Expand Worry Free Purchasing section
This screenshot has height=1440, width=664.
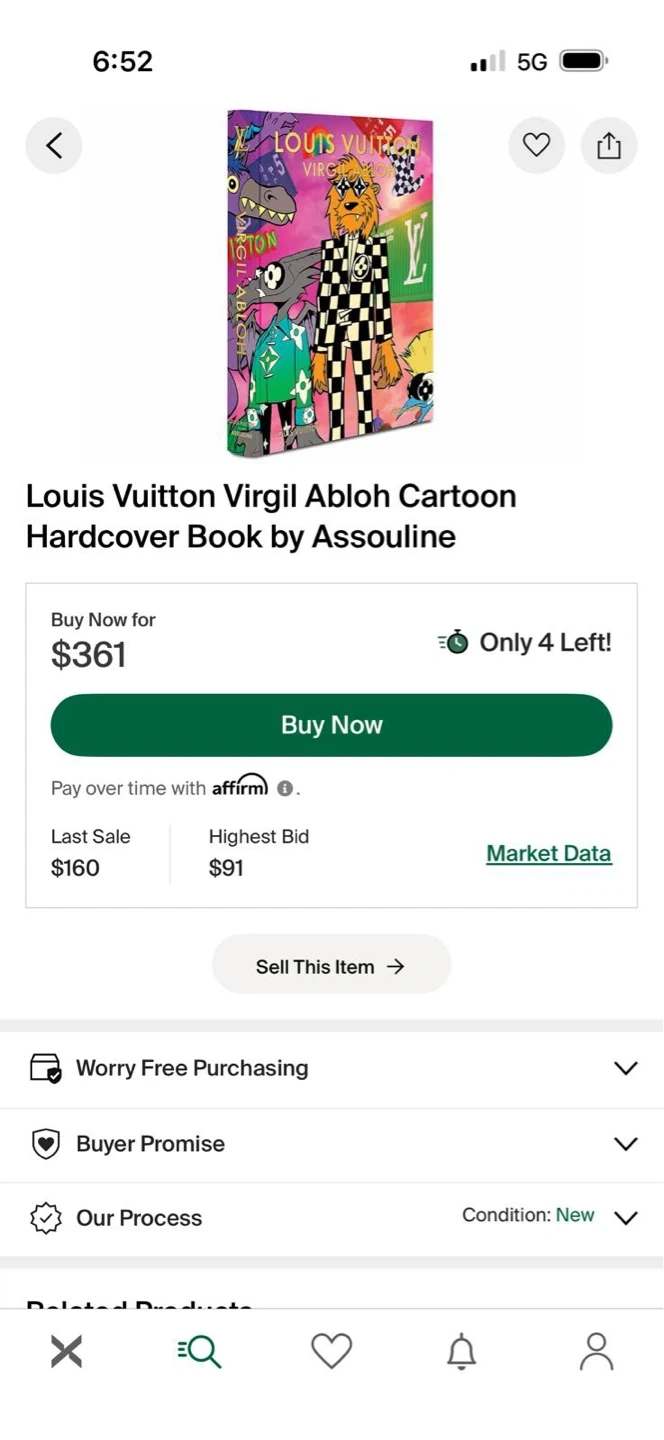(x=626, y=1068)
